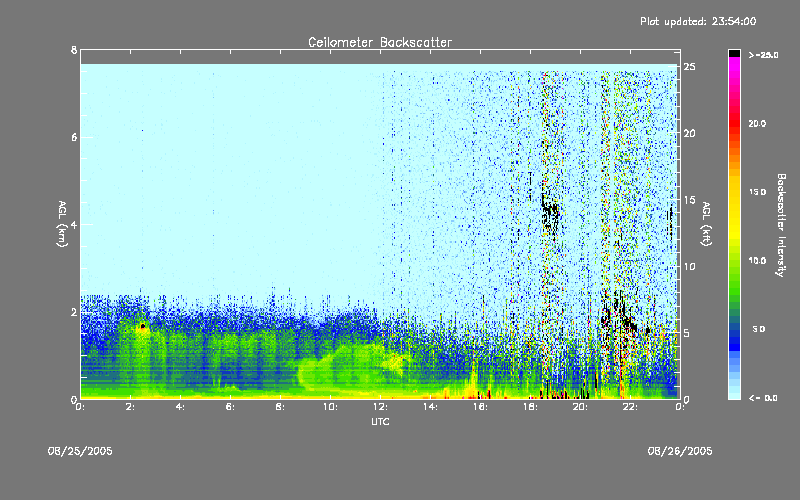Click the '15' tick on kft axis
Image resolution: width=800 pixels, height=500 pixels.
pos(689,200)
